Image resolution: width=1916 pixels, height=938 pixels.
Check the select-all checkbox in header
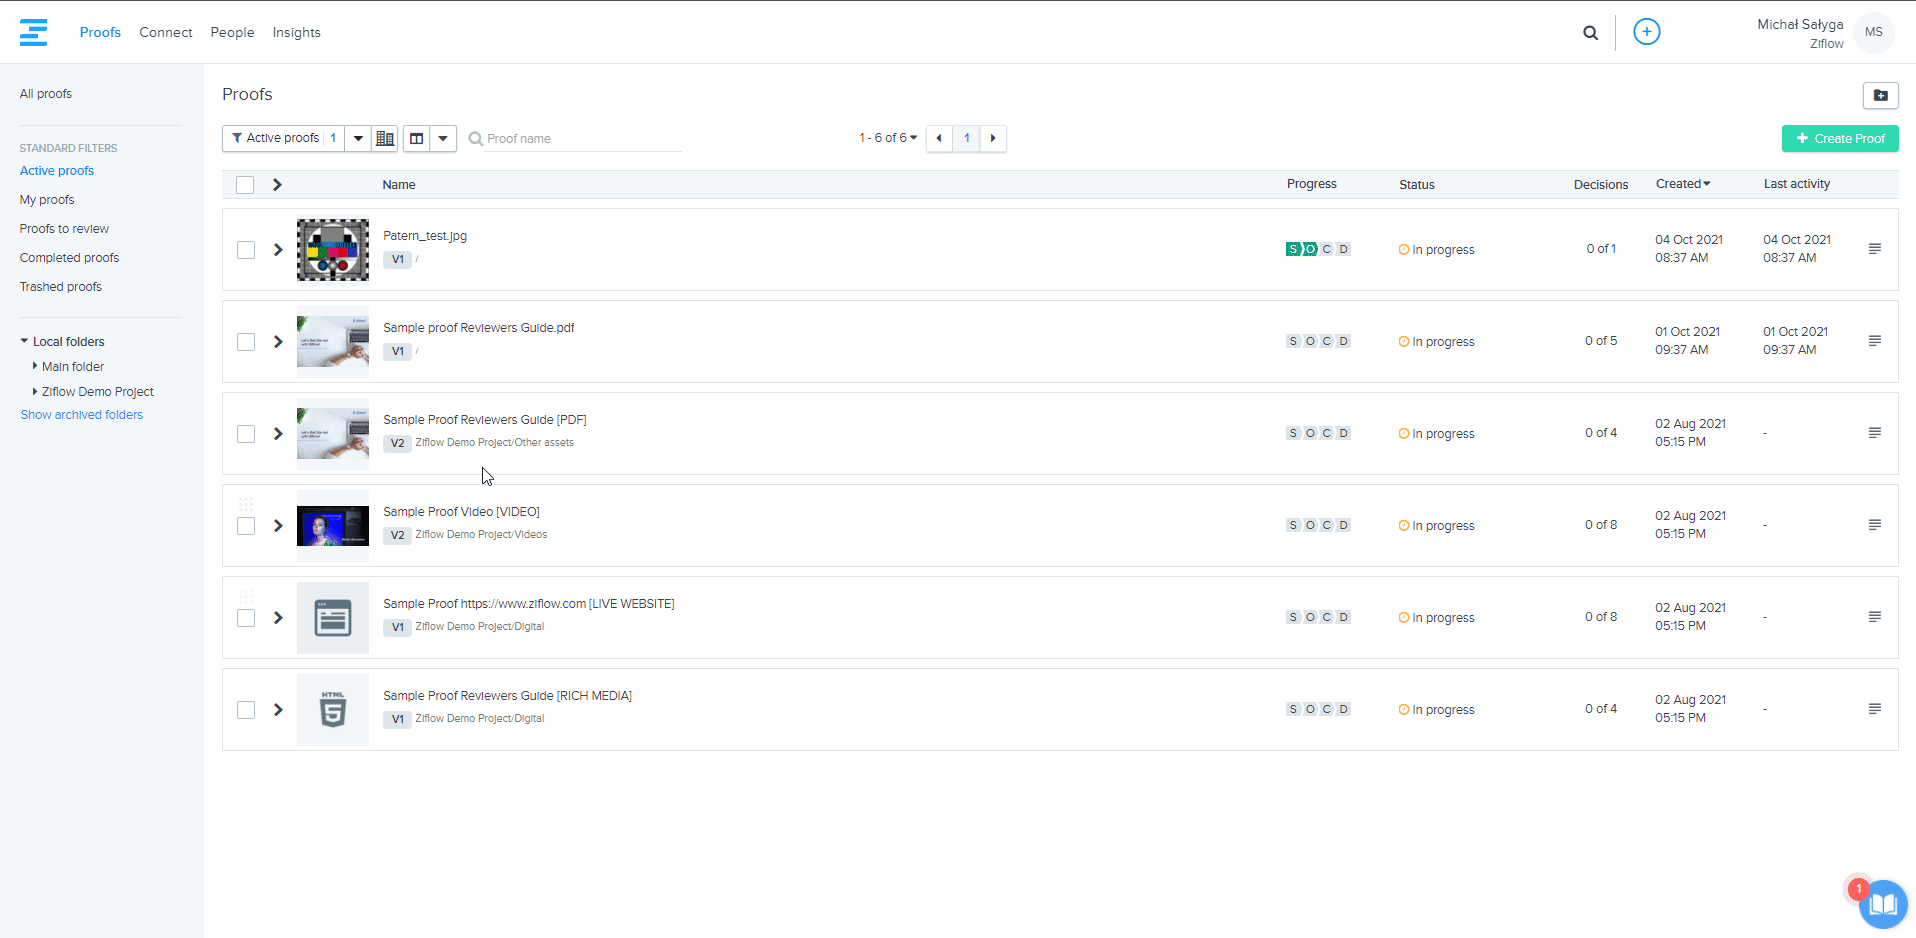[x=245, y=185]
